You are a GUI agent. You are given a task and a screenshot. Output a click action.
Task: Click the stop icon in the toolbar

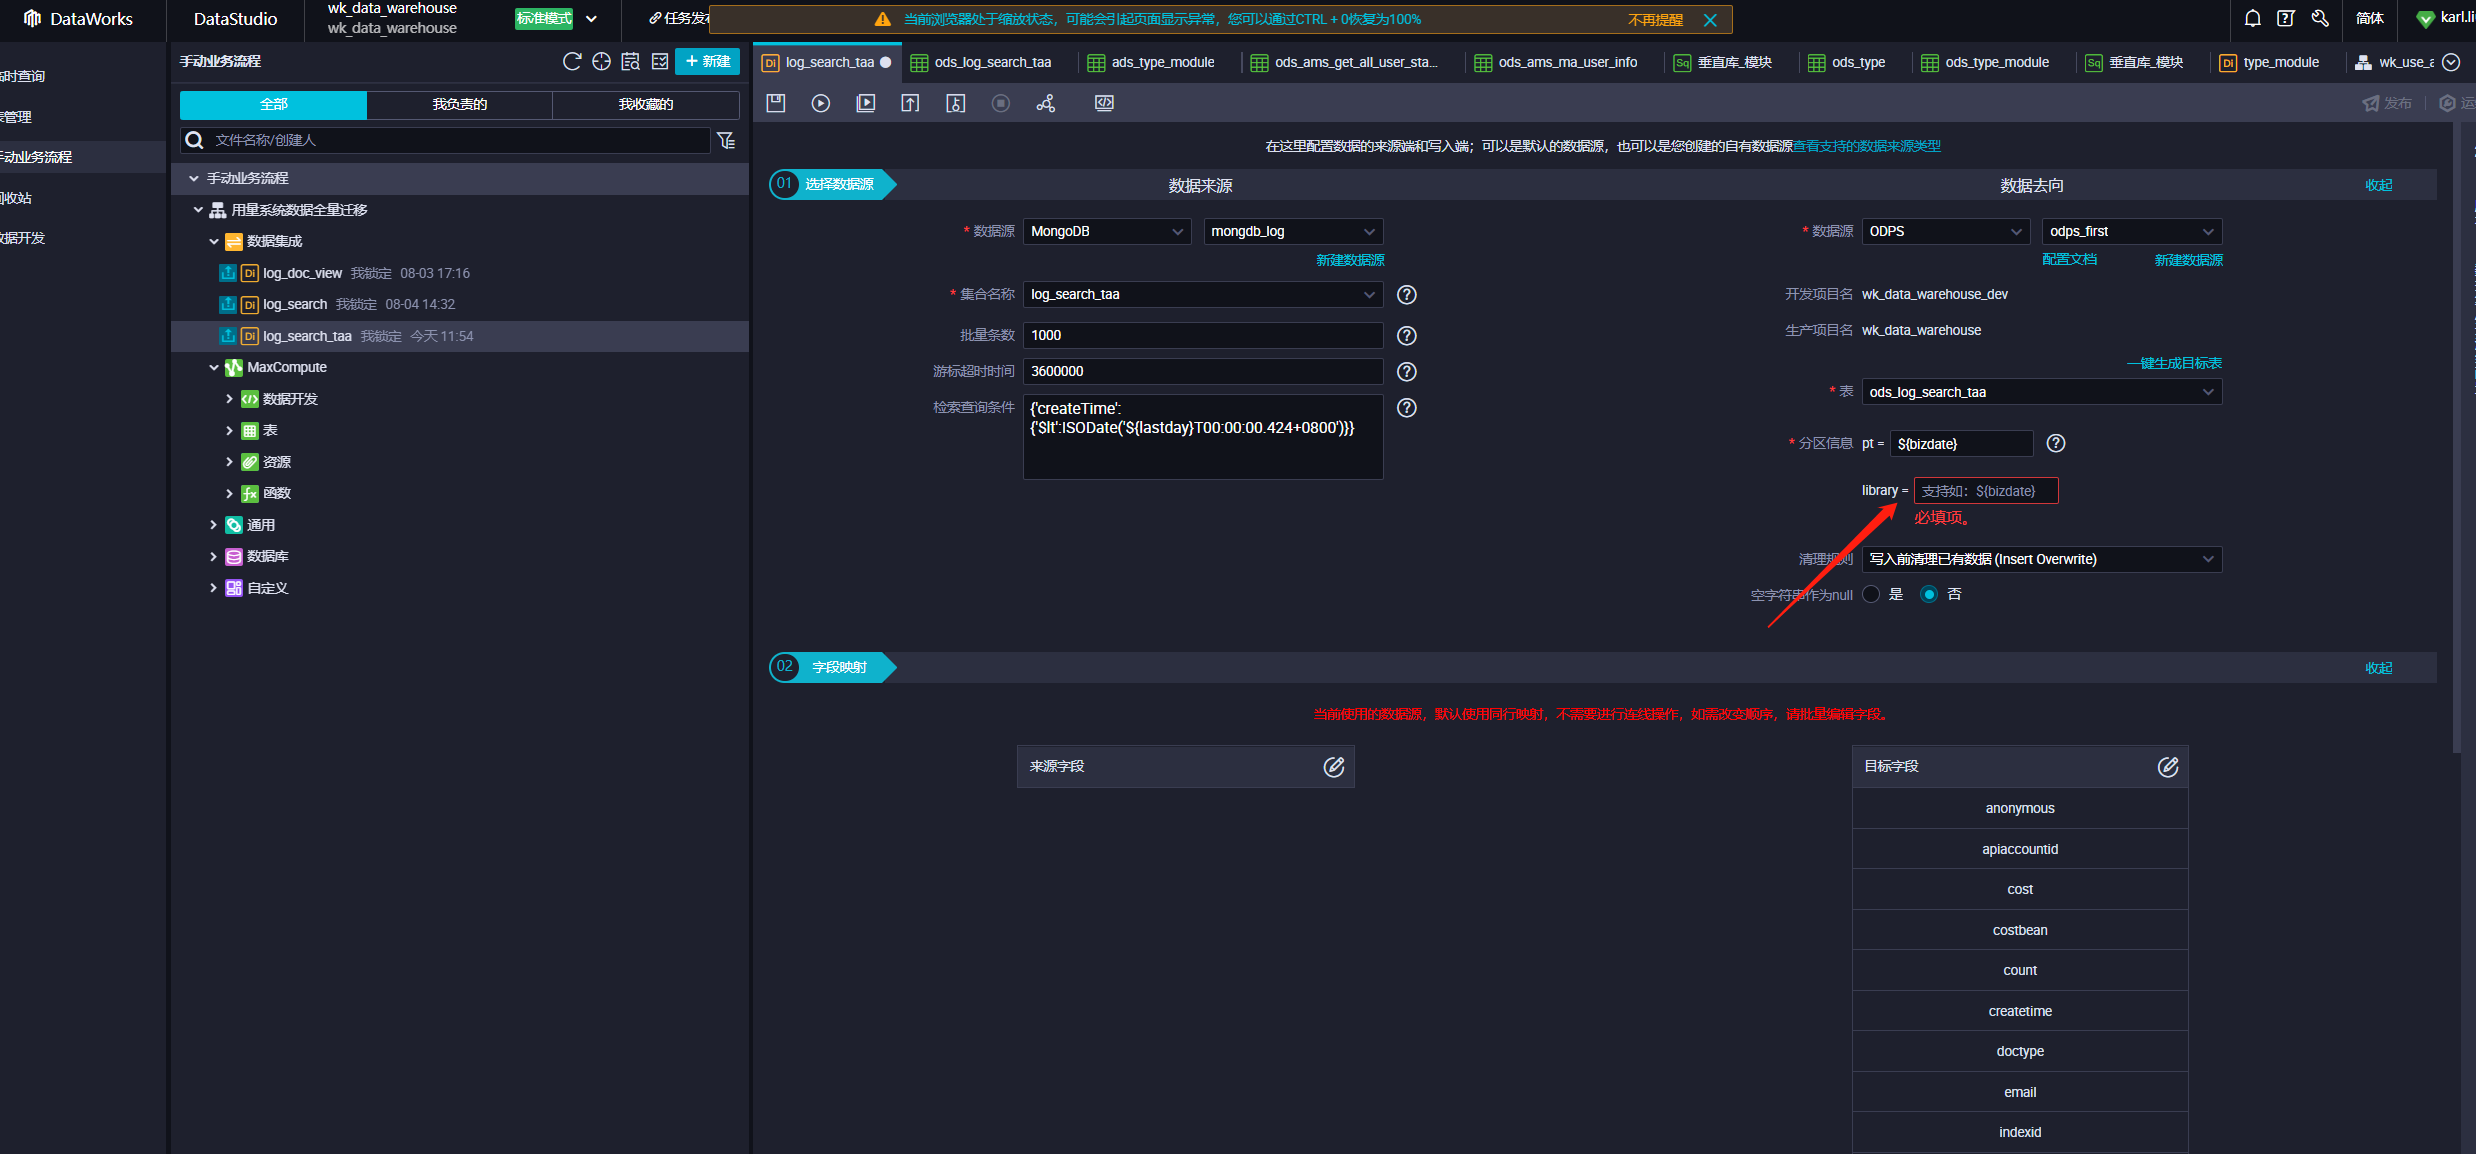[1001, 103]
